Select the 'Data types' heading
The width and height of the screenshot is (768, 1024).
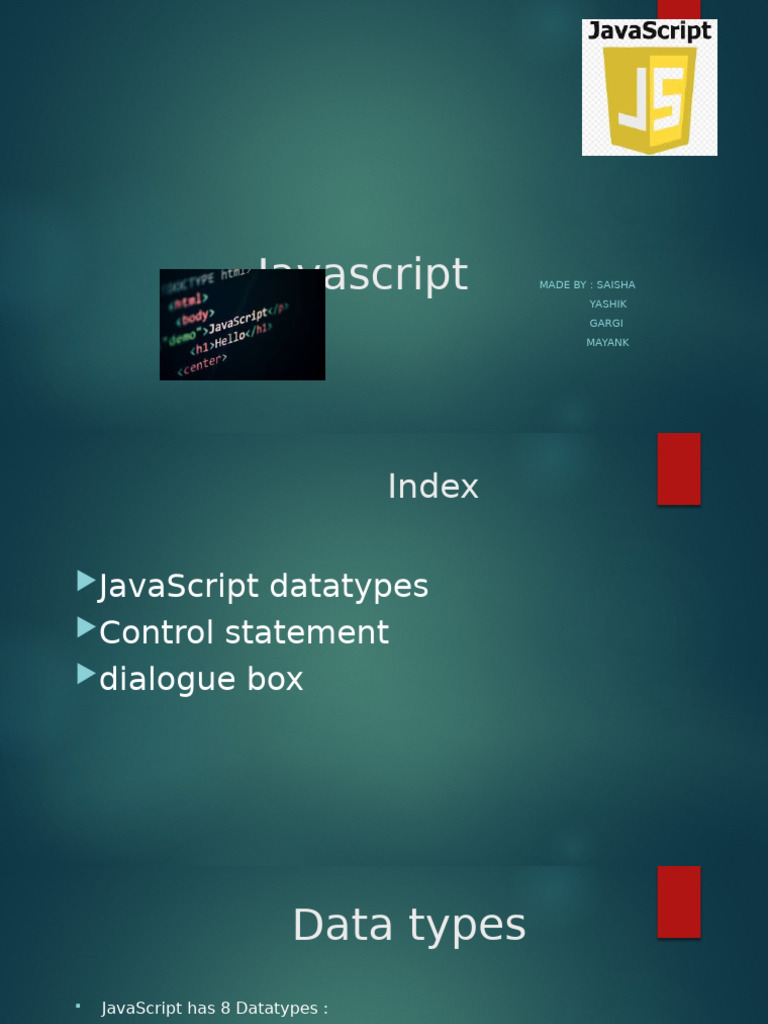point(409,925)
